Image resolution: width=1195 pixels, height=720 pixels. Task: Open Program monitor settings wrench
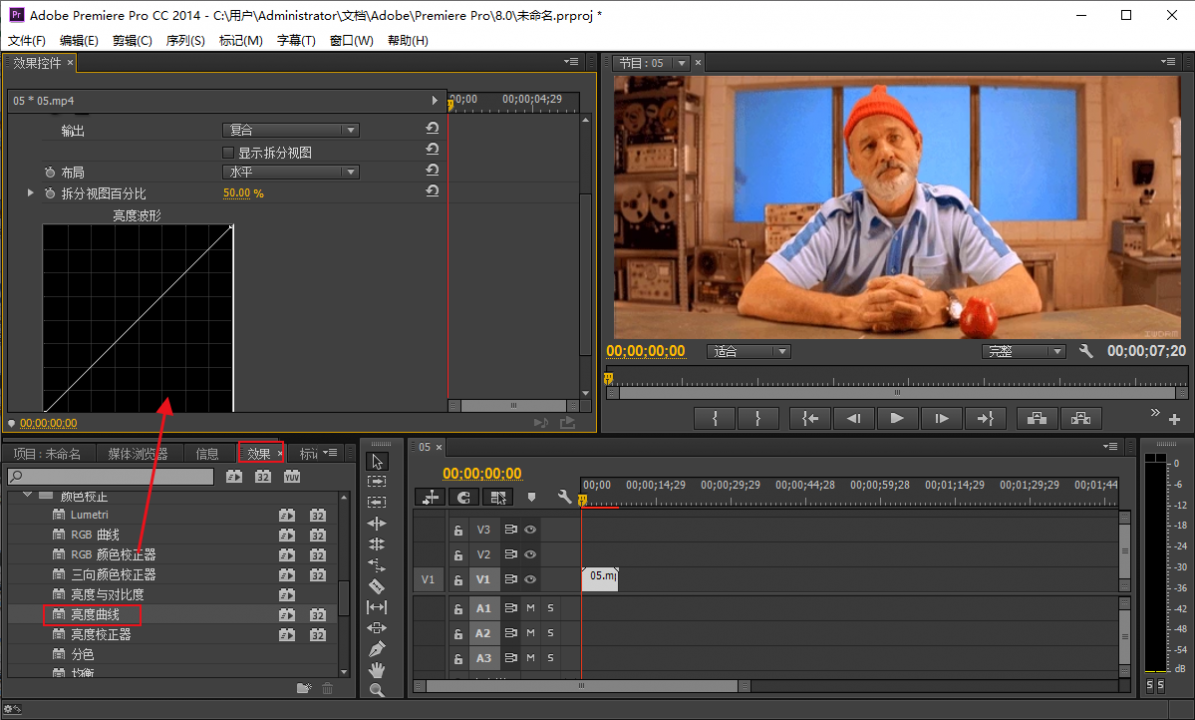click(1086, 351)
